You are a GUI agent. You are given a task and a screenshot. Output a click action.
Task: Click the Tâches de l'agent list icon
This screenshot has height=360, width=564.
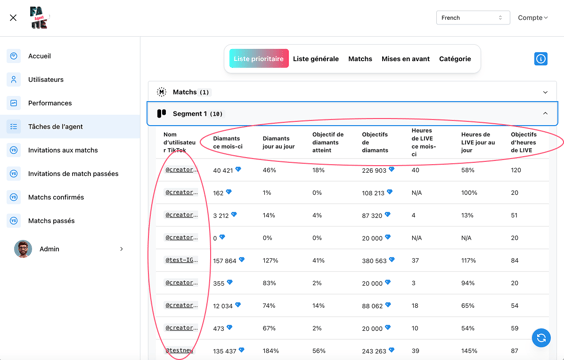[14, 127]
